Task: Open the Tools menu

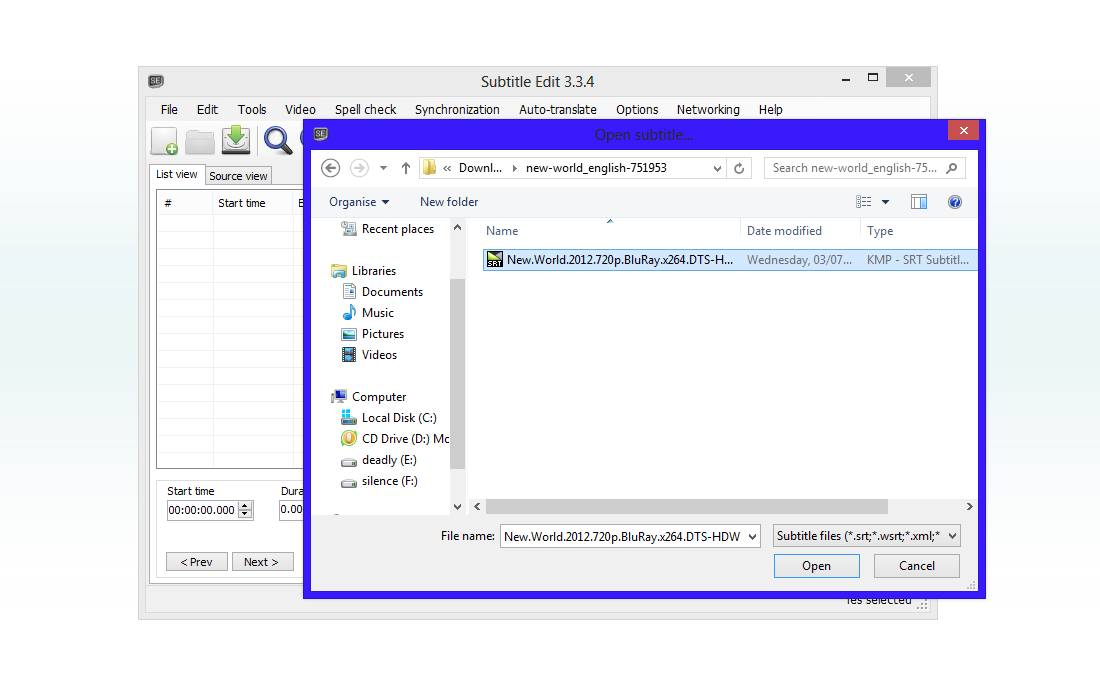Action: pyautogui.click(x=252, y=109)
